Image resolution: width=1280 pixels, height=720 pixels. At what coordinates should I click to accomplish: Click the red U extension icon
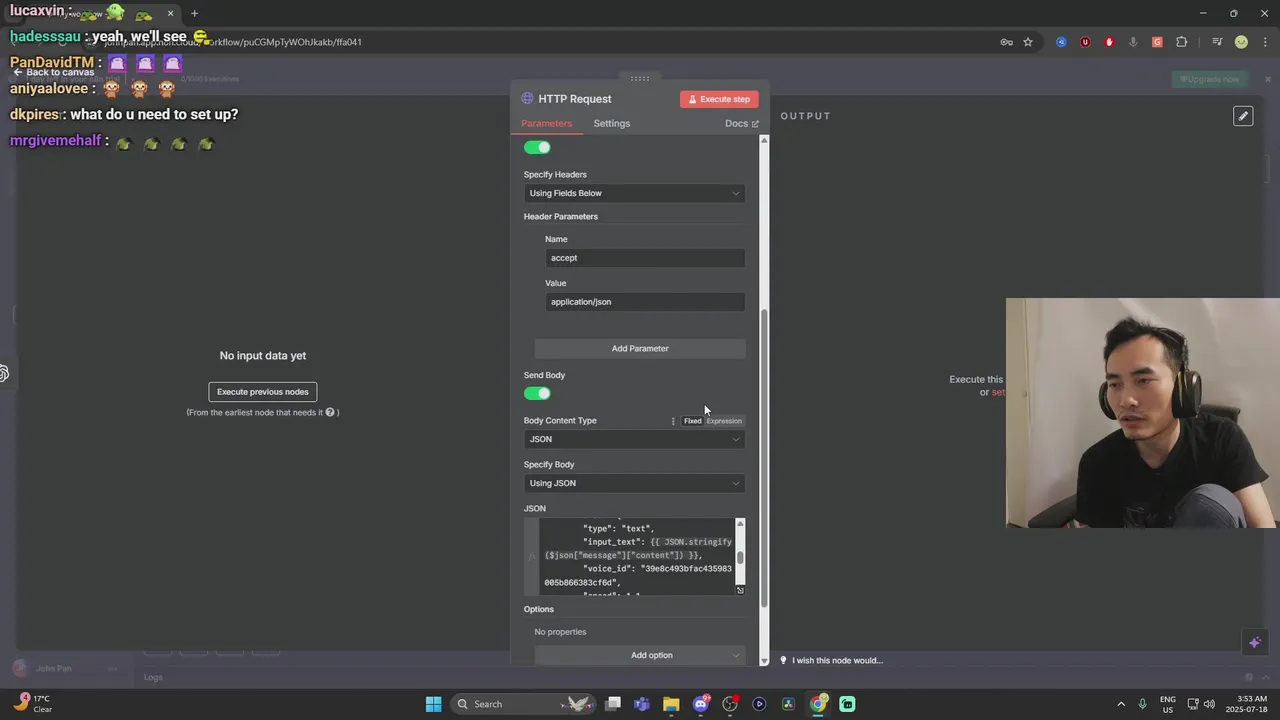(x=1085, y=42)
